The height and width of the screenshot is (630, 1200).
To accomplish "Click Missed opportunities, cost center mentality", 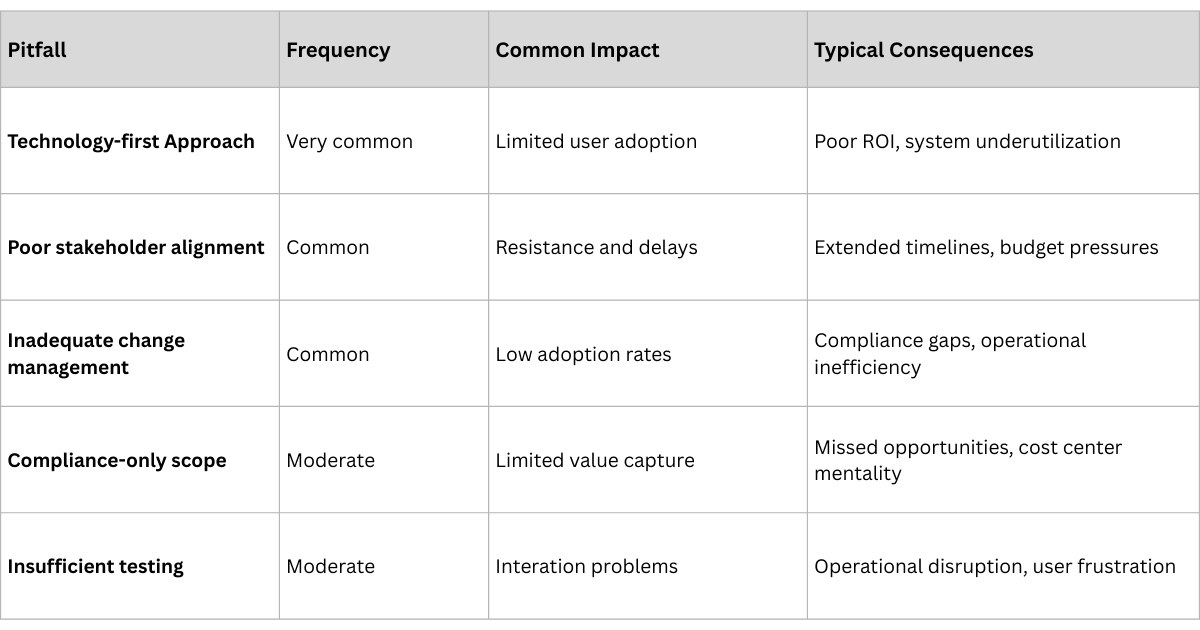I will click(967, 460).
